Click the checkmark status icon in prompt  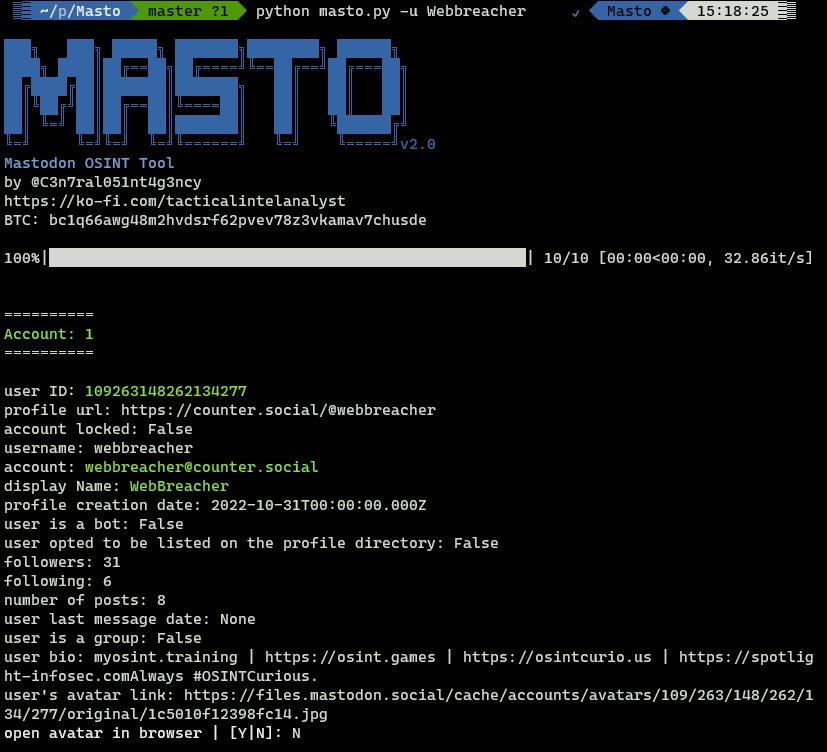[574, 13]
